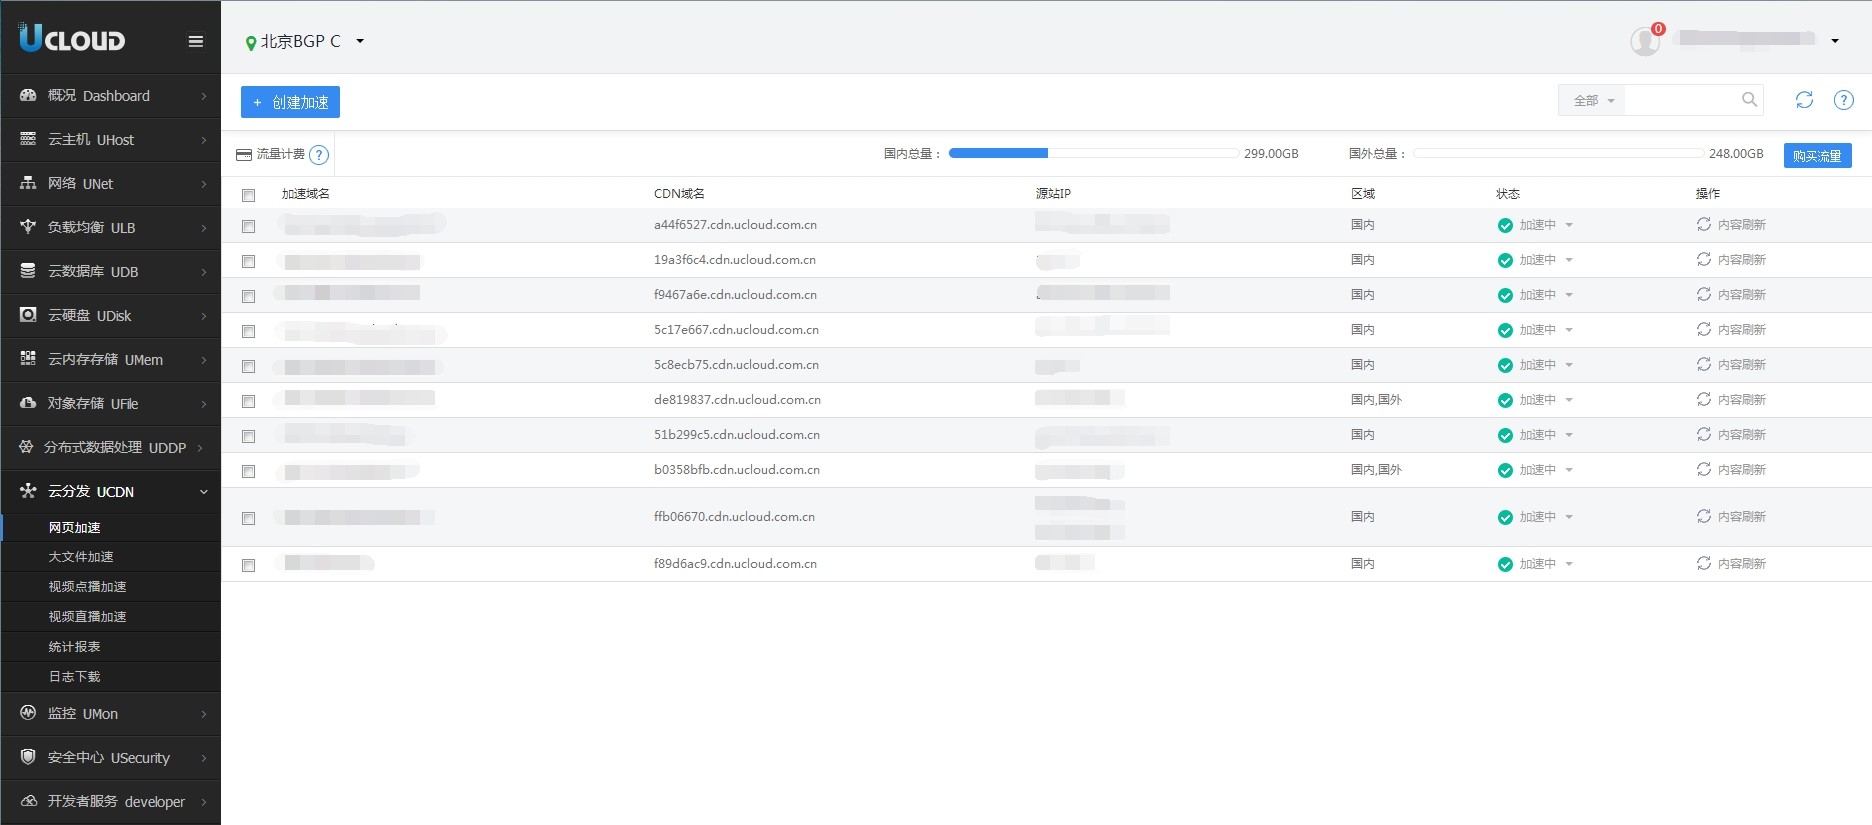
Task: Click the 加速域名 column header
Action: [306, 194]
